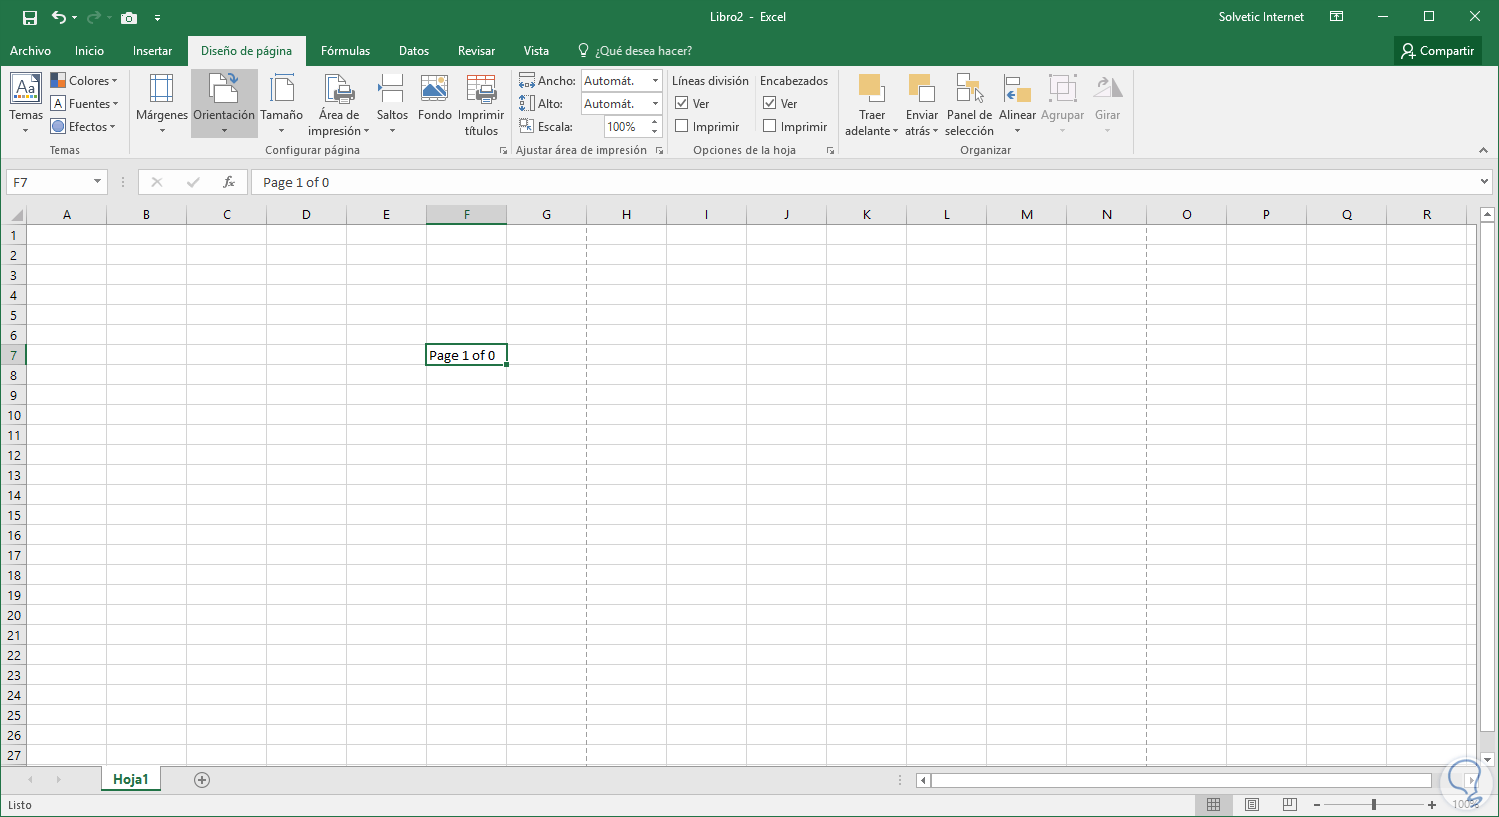Switch to Page Break Preview in status bar
This screenshot has height=817, width=1499.
coord(1290,805)
